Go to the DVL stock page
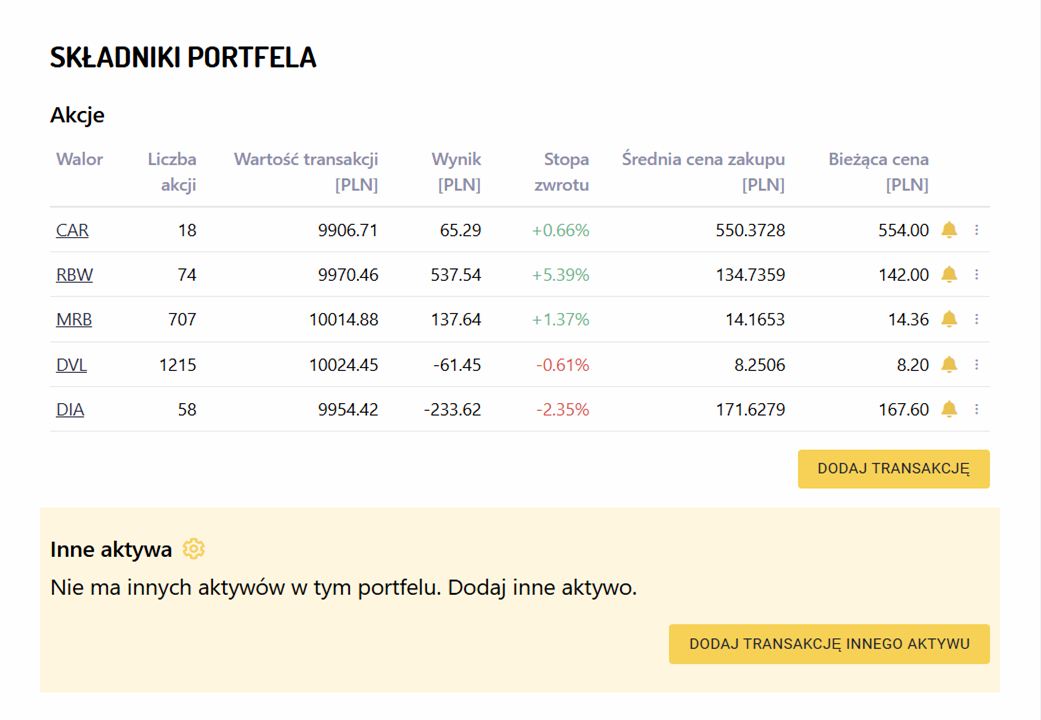Image resolution: width=1041 pixels, height=720 pixels. [71, 365]
